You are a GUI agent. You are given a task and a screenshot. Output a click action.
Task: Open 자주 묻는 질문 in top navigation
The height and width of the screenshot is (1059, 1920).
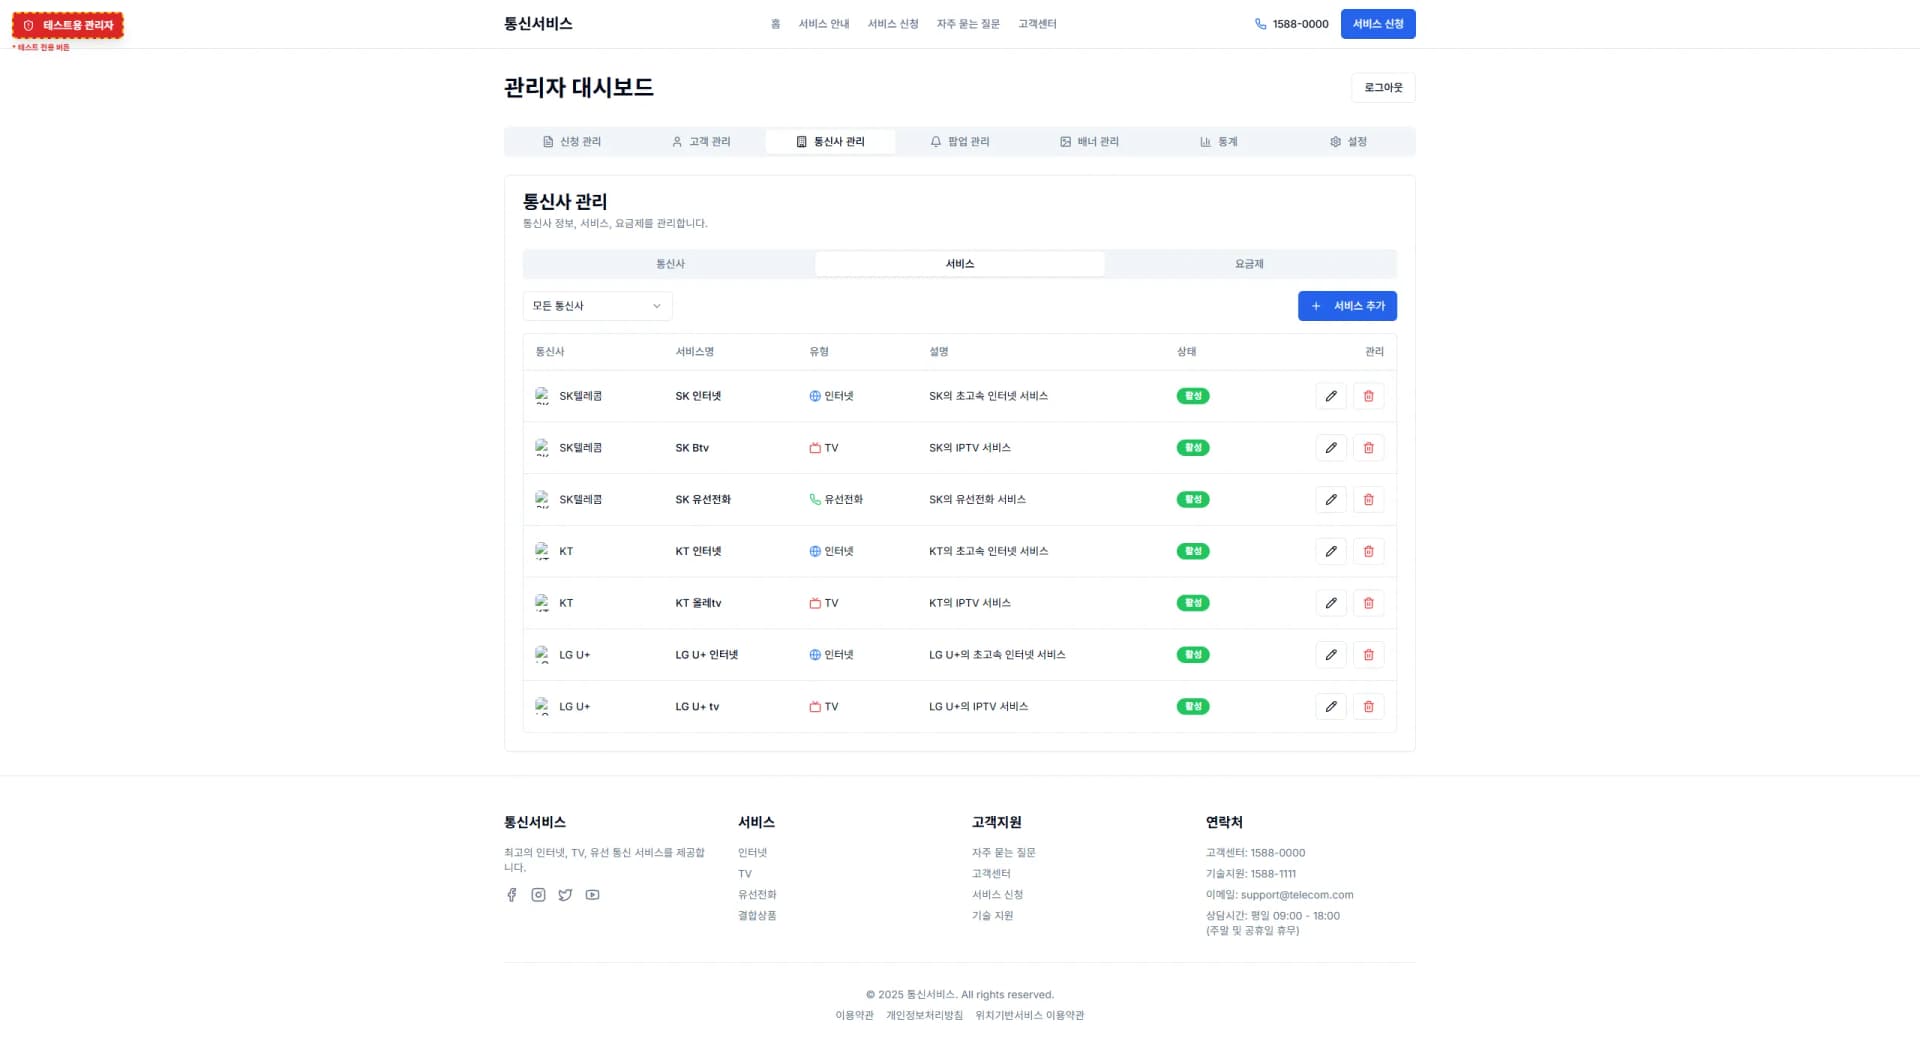point(968,24)
